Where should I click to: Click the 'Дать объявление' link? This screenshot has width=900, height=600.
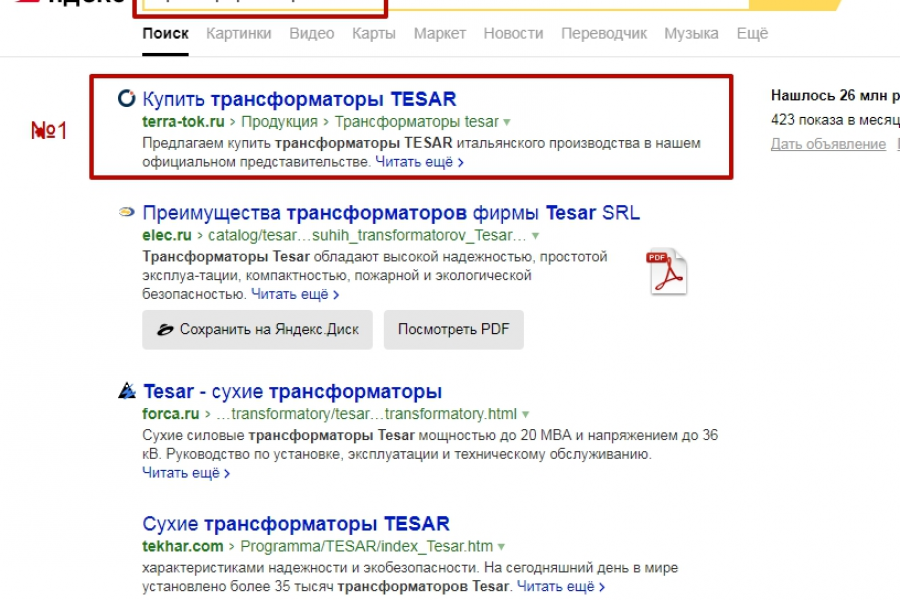point(828,144)
